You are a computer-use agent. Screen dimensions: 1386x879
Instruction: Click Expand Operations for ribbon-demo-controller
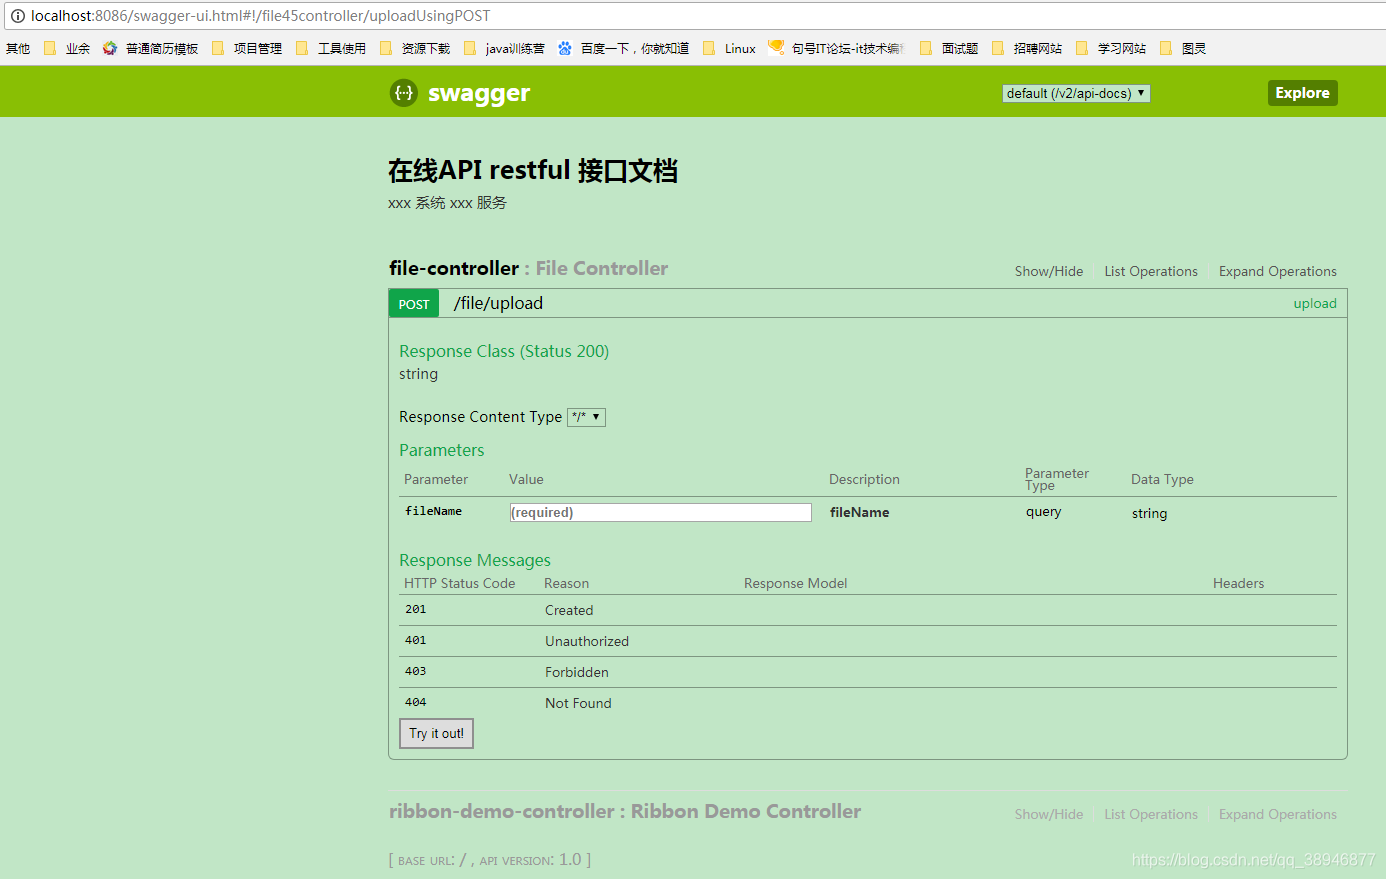click(1278, 814)
